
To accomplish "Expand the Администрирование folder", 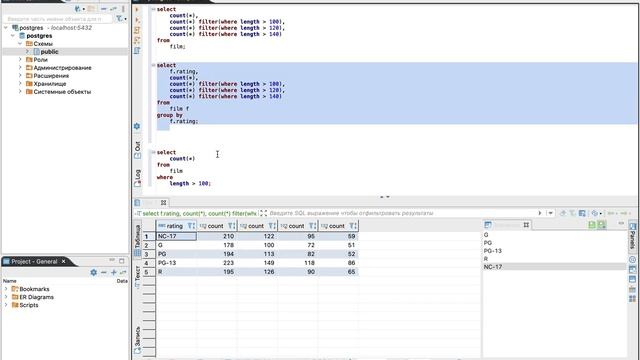I will click(x=20, y=68).
